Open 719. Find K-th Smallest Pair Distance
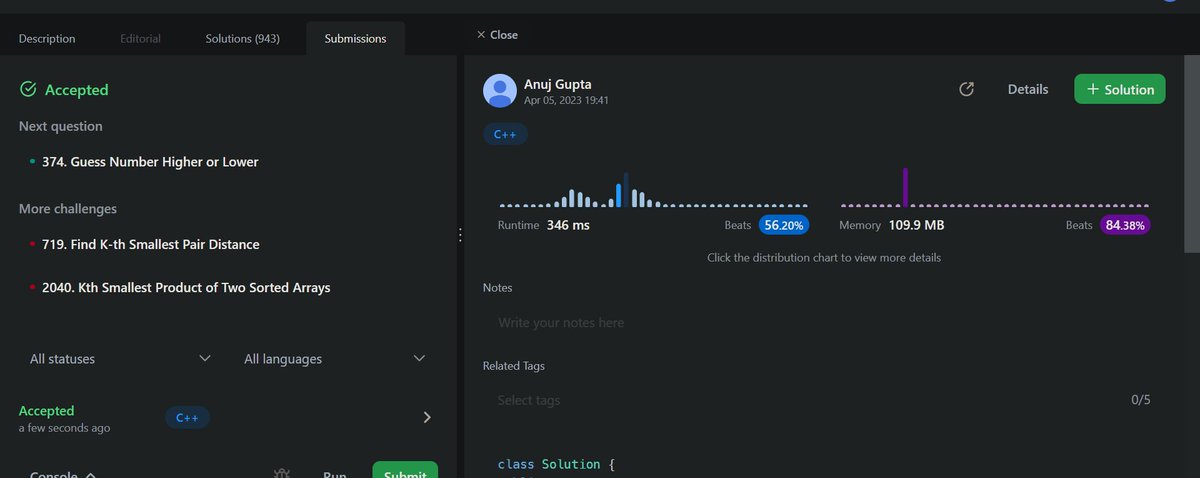1200x478 pixels. [150, 244]
